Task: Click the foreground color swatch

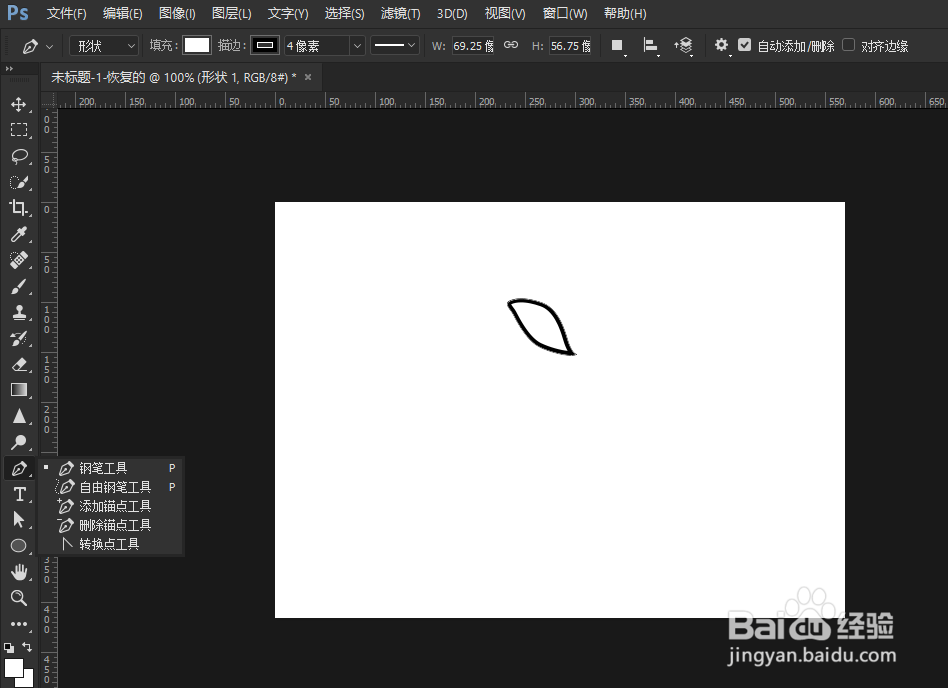Action: tap(13, 668)
